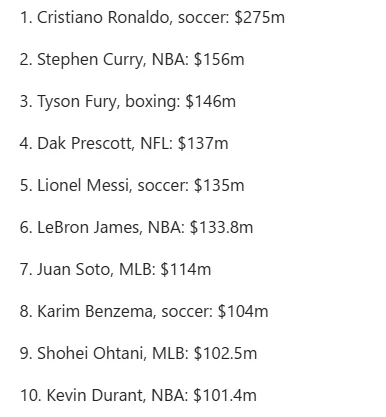Image resolution: width=386 pixels, height=417 pixels.
Task: Click the $133.8m amount for LeBron
Action: [x=221, y=227]
